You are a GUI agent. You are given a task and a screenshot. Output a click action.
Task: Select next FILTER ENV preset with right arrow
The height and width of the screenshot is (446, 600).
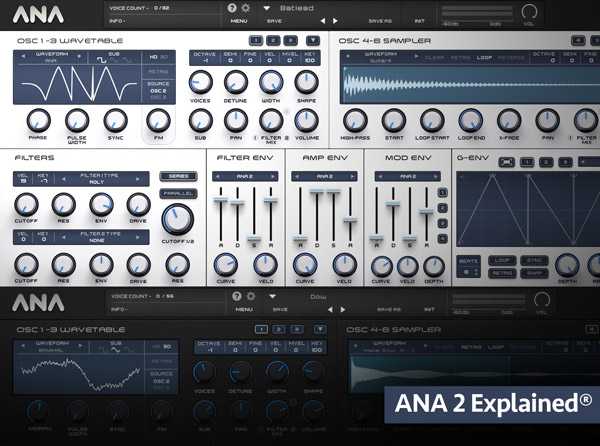point(273,176)
